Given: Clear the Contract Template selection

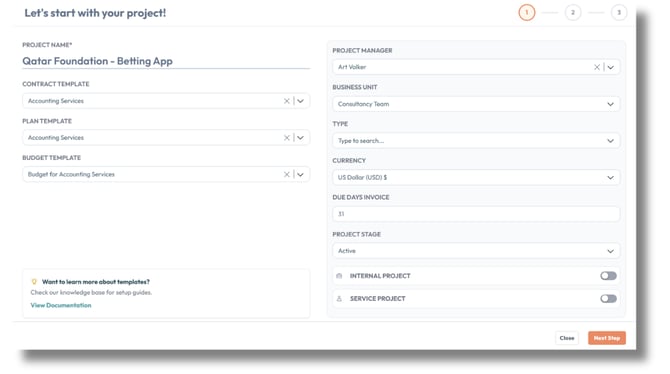Looking at the screenshot, I should pos(287,101).
